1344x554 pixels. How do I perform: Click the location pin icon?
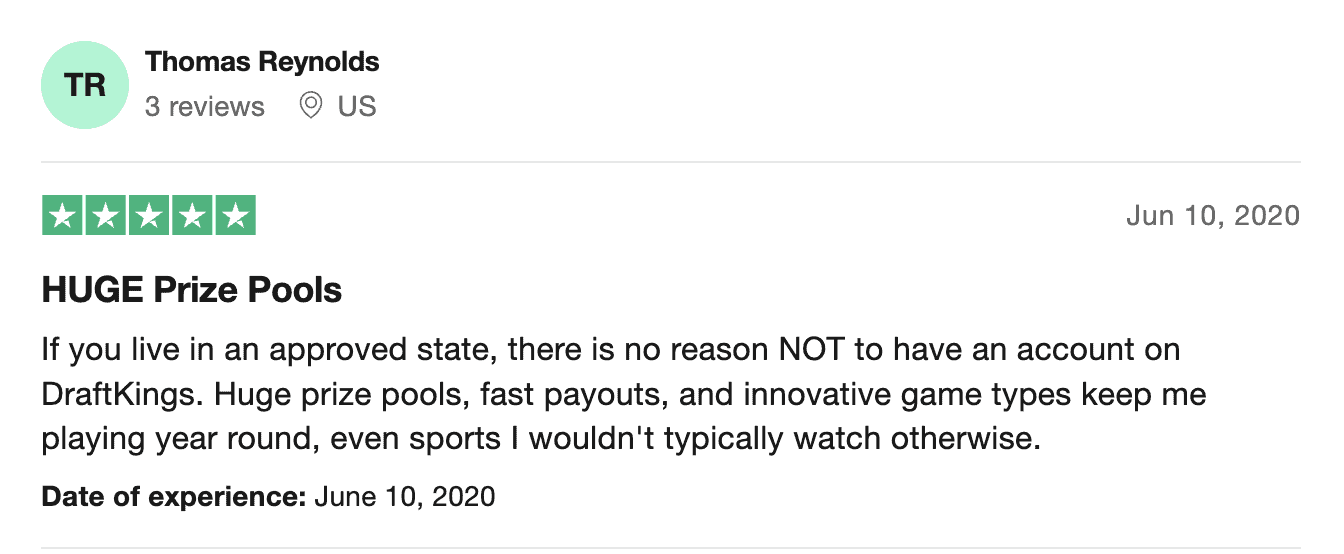click(x=311, y=105)
